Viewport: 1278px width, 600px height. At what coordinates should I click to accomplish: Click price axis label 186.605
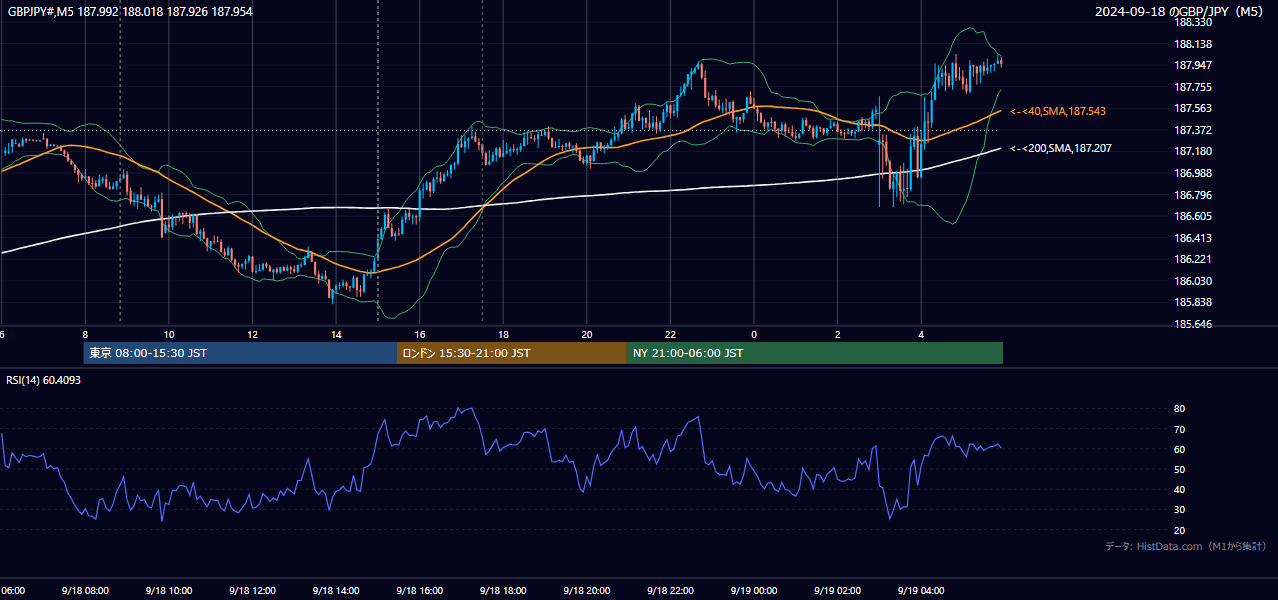(x=1193, y=216)
